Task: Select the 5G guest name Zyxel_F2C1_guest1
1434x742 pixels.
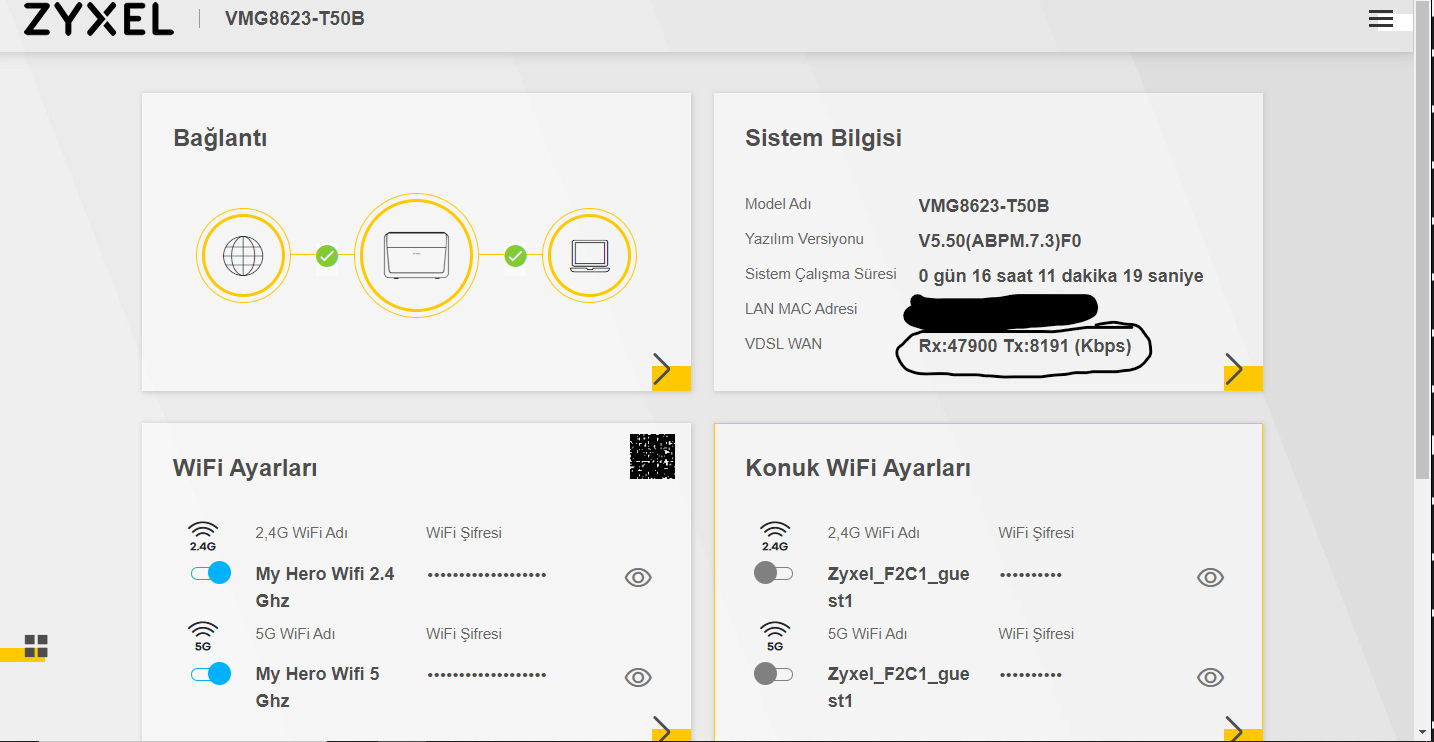Action: pyautogui.click(x=898, y=687)
